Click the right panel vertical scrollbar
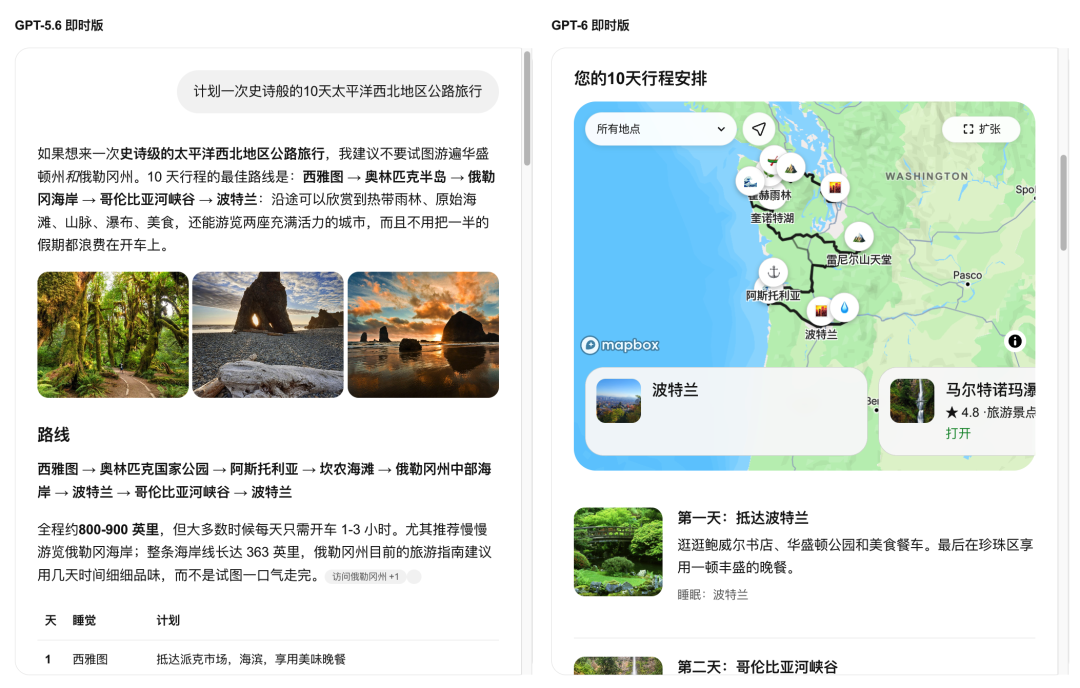 coord(1063,203)
